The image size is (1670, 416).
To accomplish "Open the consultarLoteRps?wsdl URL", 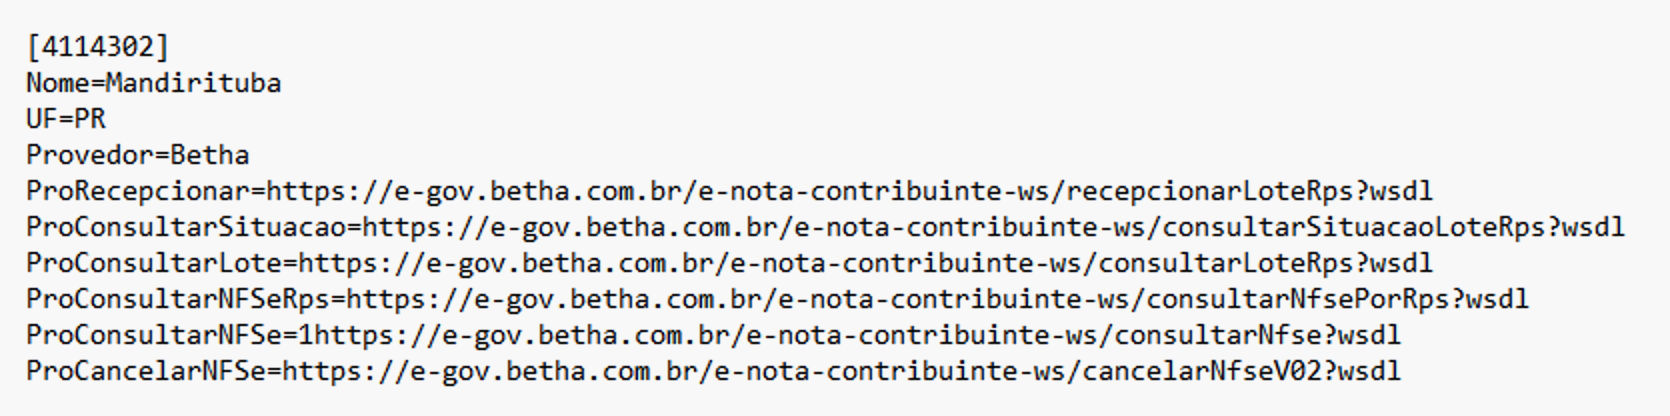I will pos(865,263).
